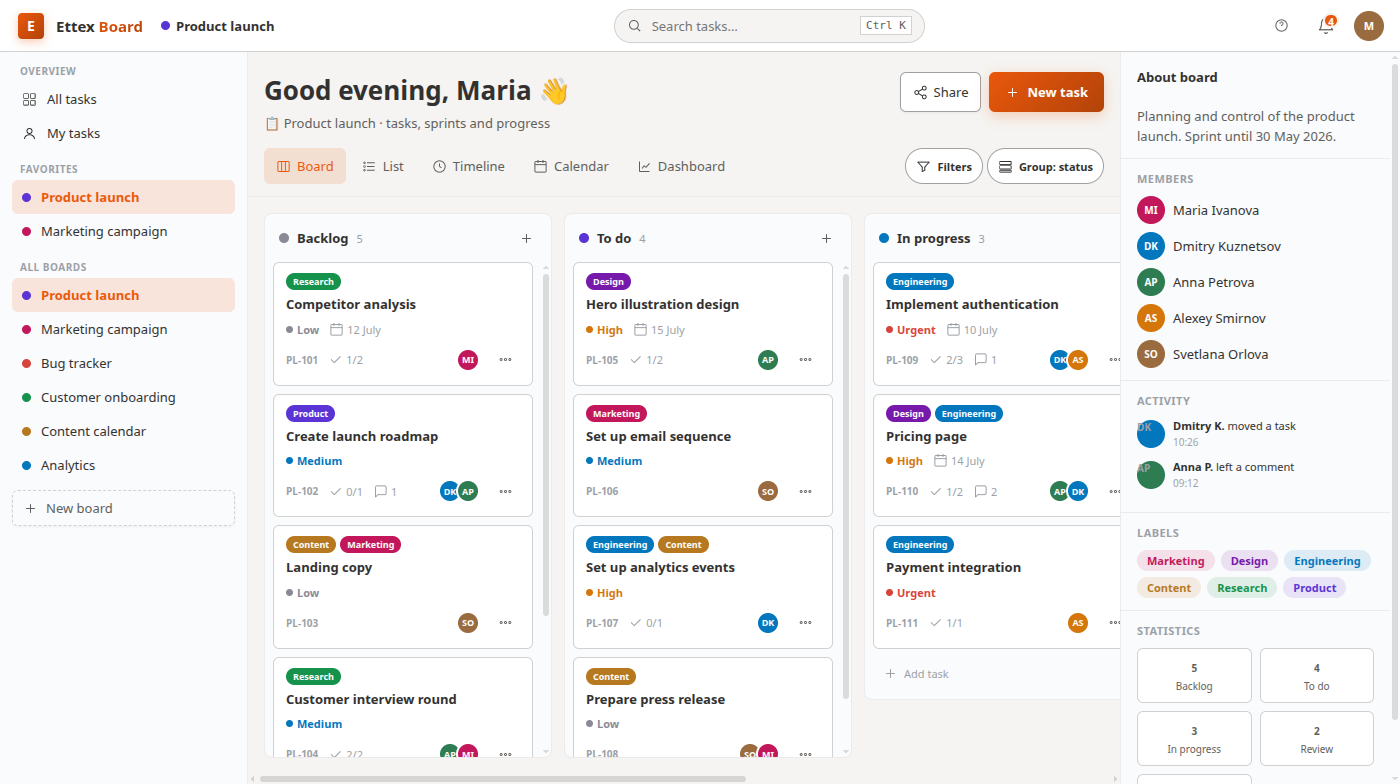Click AP avatar on Hero illustration design
This screenshot has width=1400, height=784.
(768, 360)
